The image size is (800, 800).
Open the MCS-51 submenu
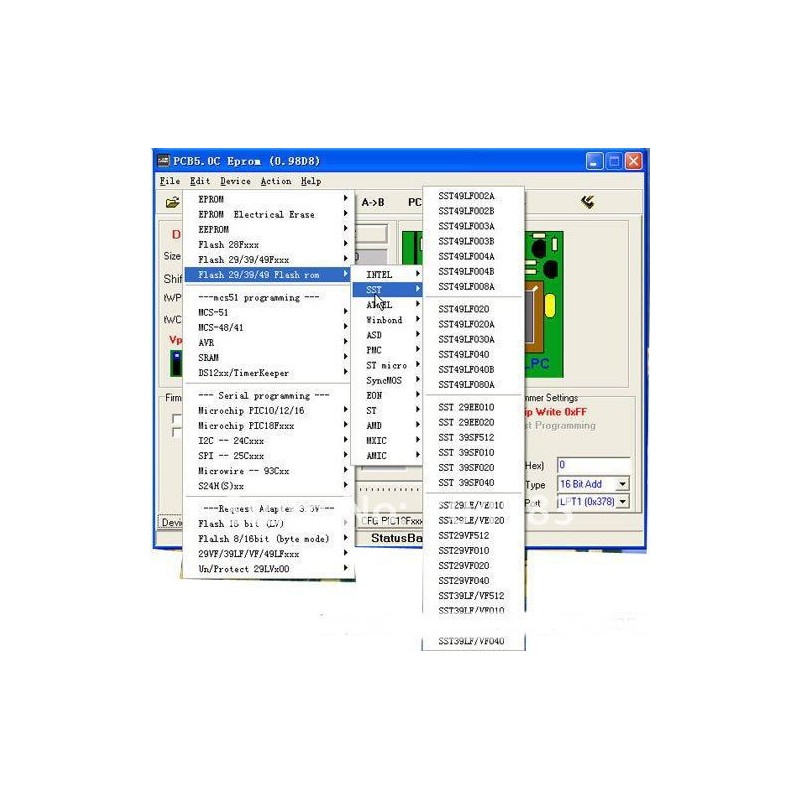(x=268, y=312)
